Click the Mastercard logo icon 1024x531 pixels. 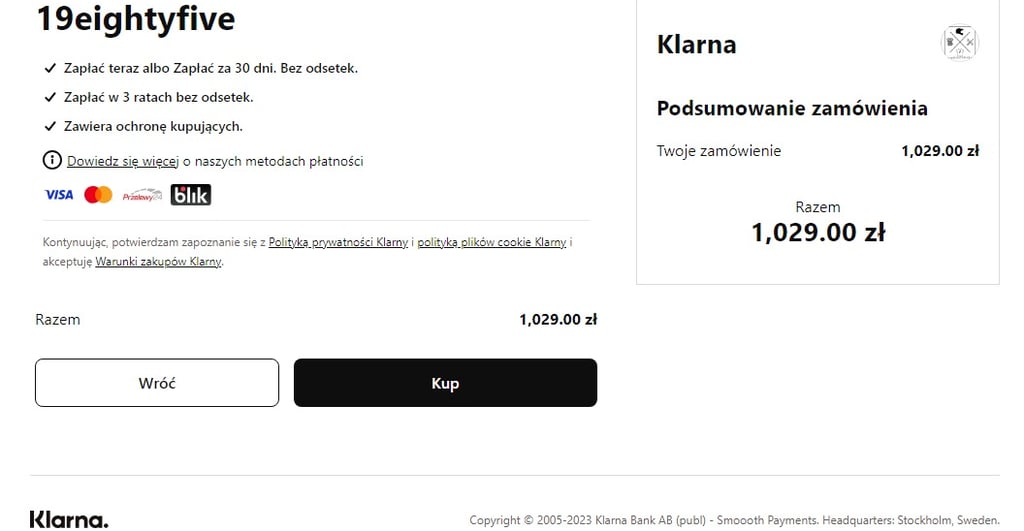pos(99,195)
